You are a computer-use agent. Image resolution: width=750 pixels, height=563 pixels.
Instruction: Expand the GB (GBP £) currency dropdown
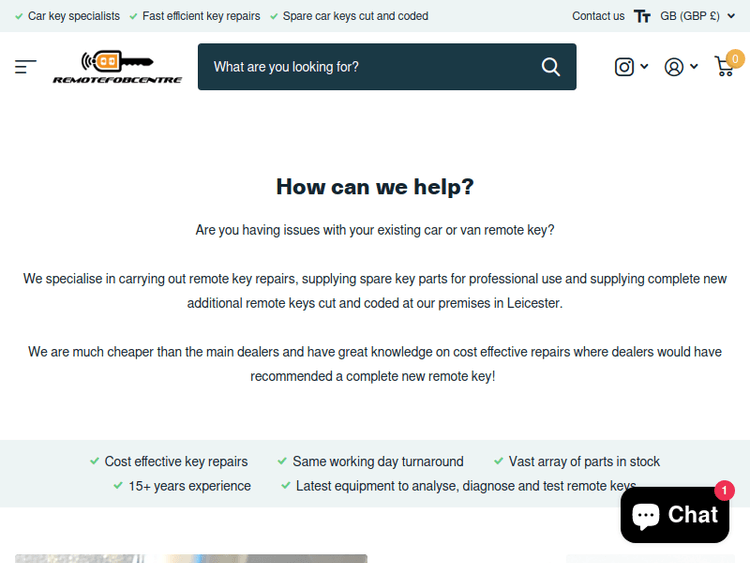point(697,16)
